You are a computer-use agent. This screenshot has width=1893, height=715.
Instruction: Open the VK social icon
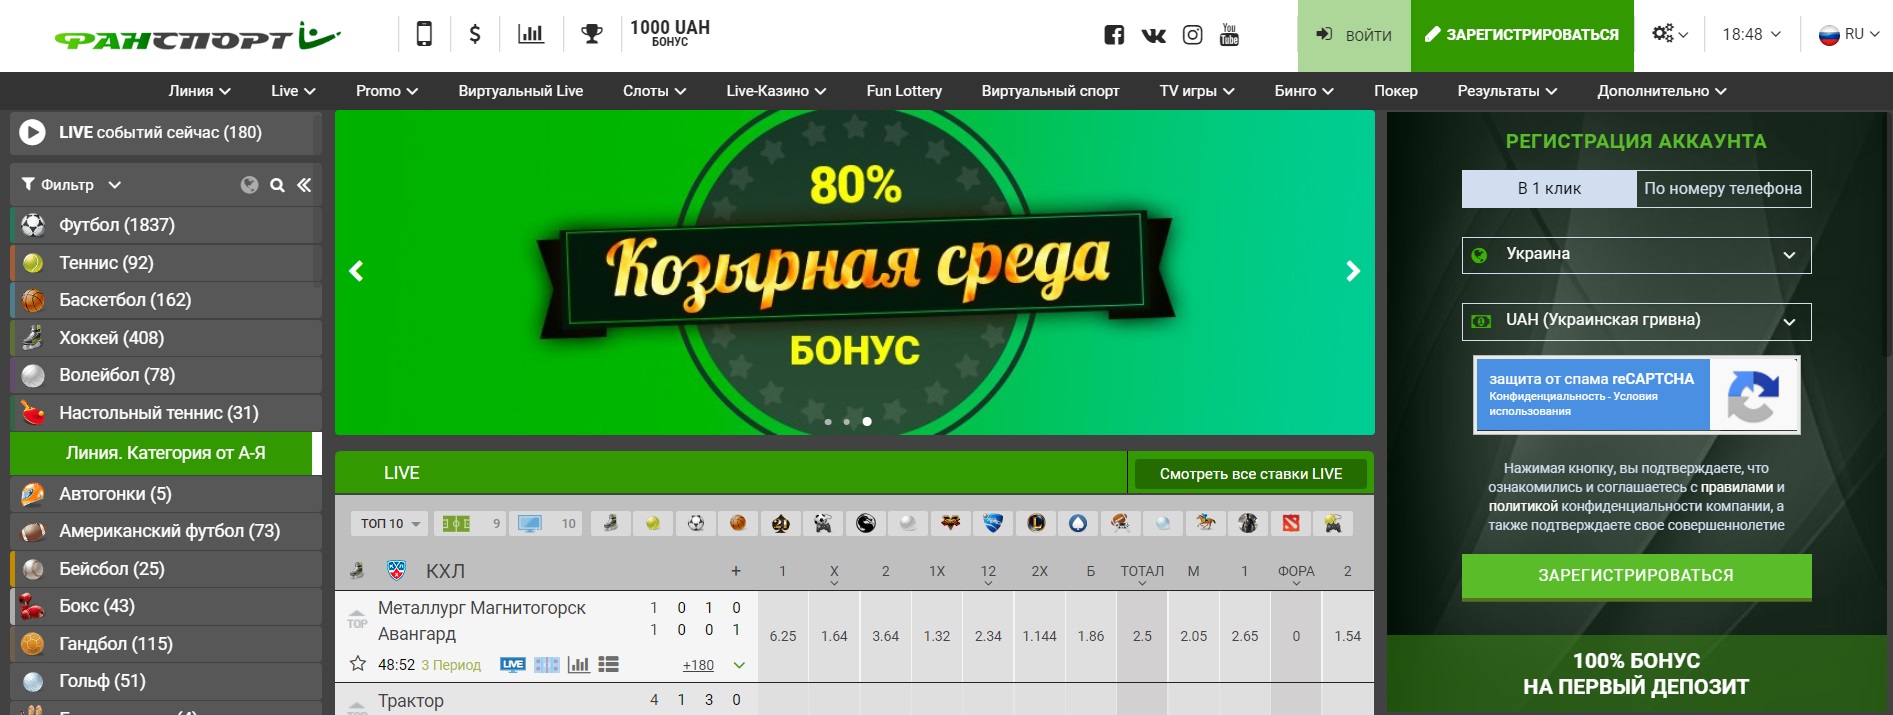click(x=1154, y=35)
